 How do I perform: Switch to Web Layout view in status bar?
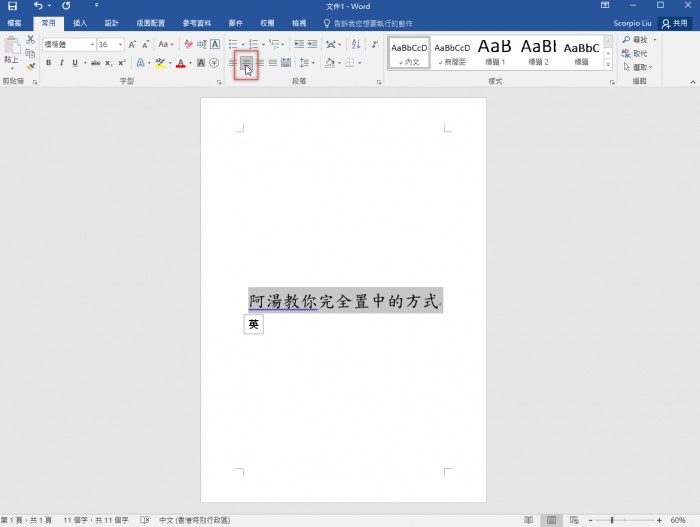[574, 520]
